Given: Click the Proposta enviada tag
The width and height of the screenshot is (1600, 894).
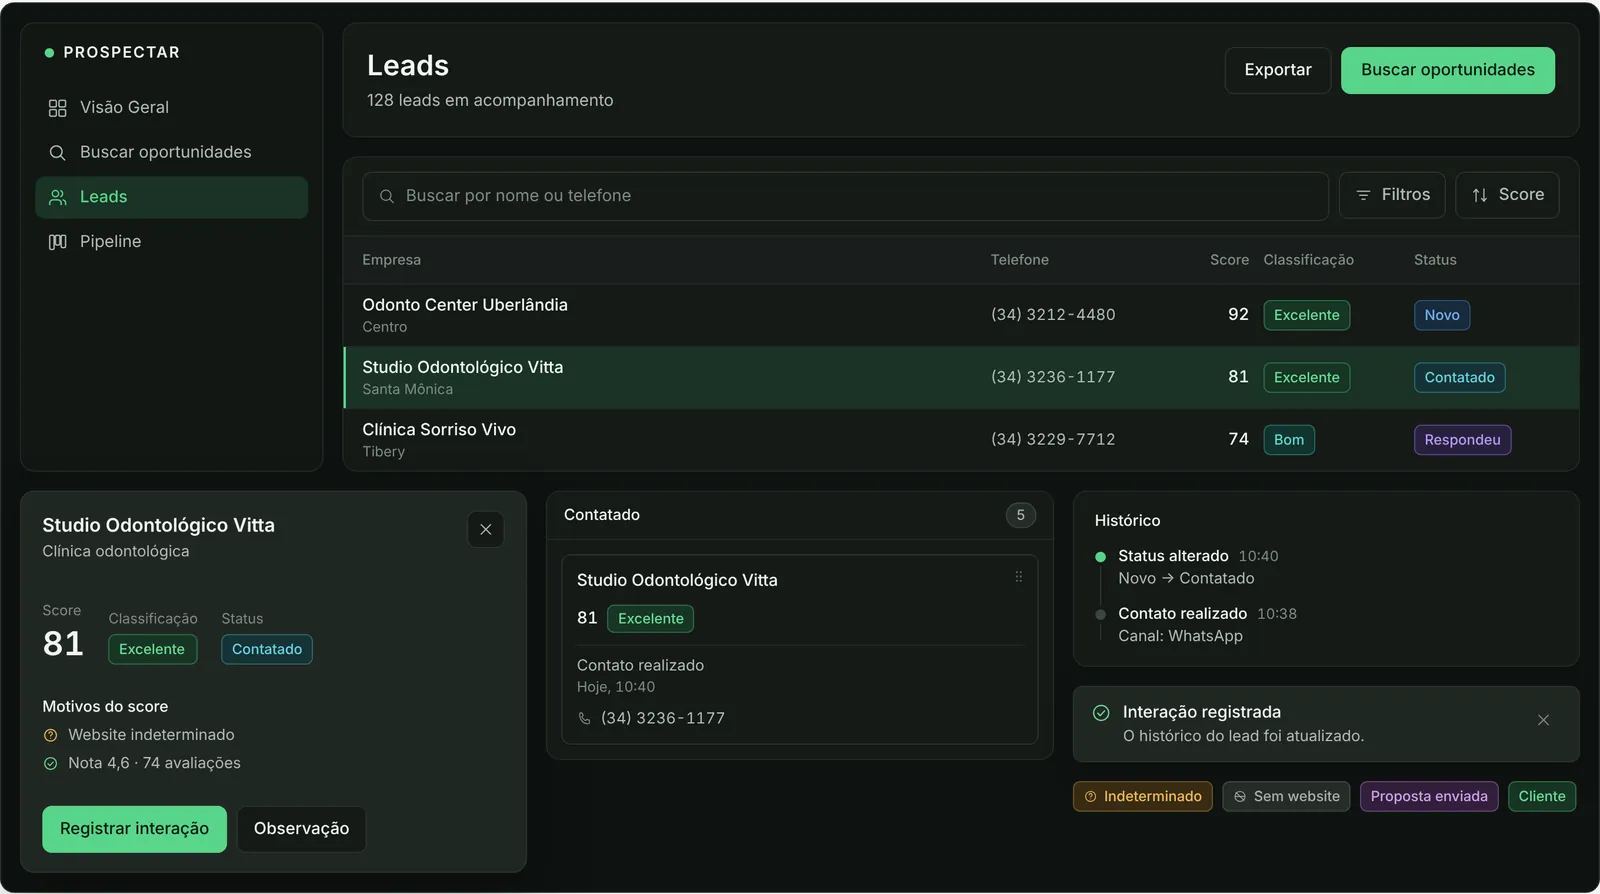Looking at the screenshot, I should 1429,797.
